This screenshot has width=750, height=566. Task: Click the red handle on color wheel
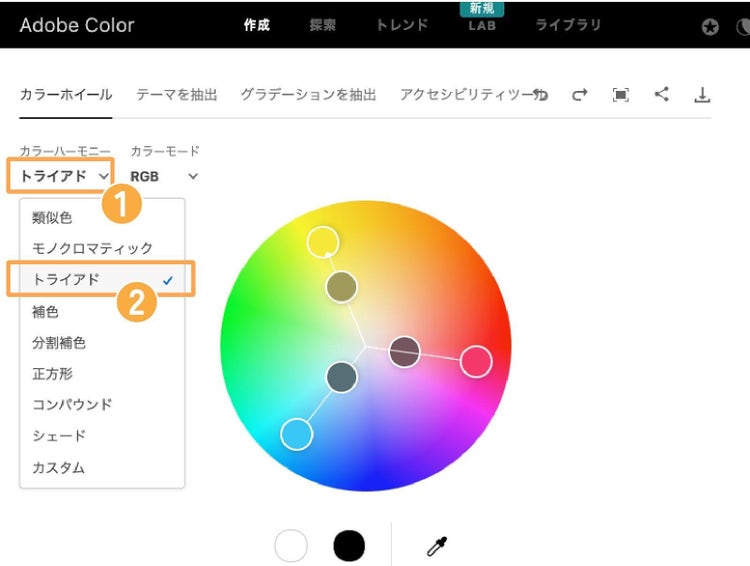pos(476,361)
